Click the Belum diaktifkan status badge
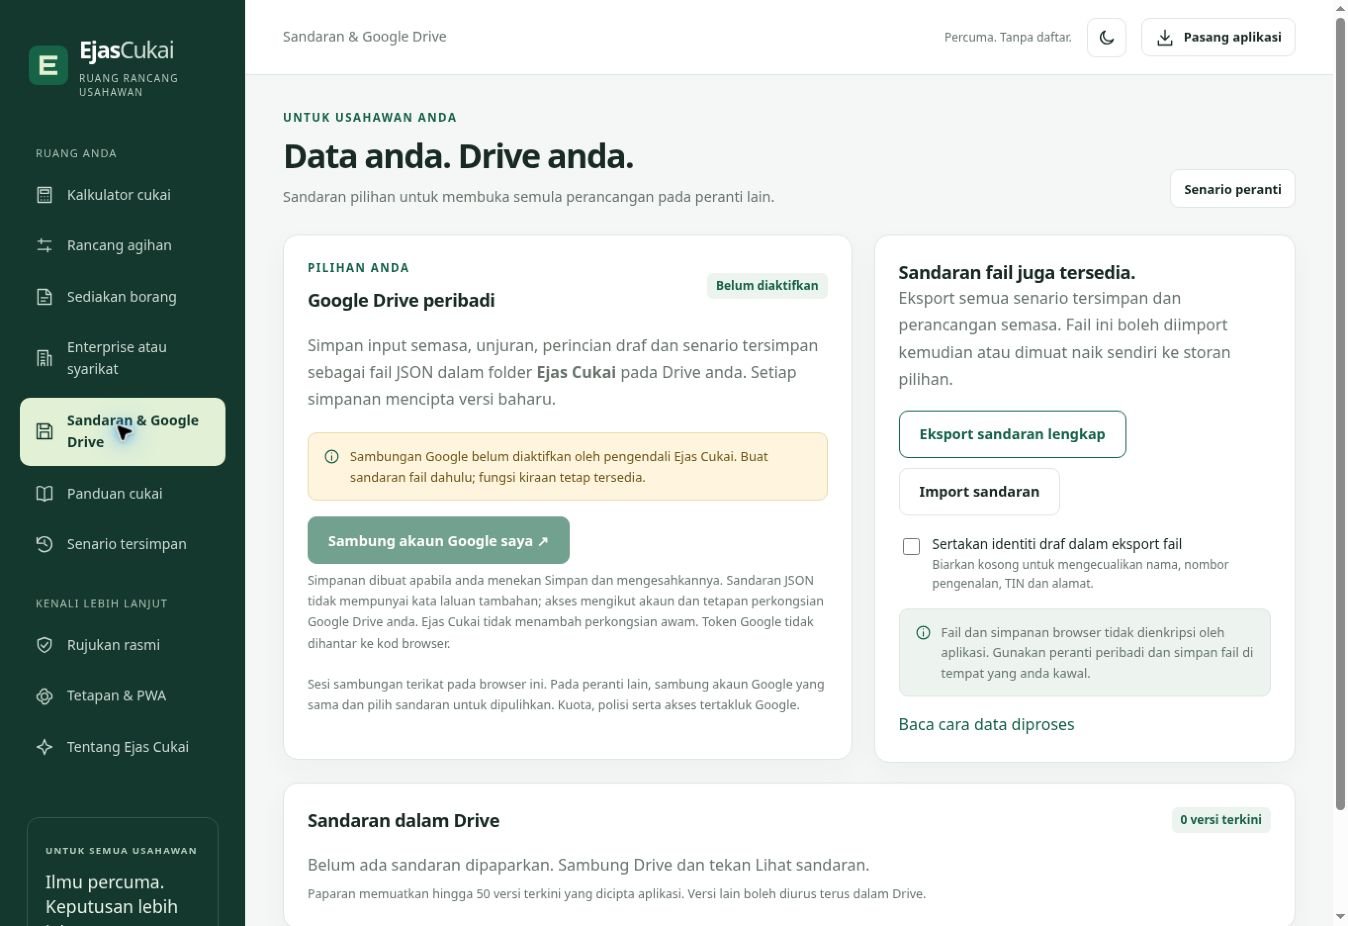This screenshot has width=1348, height=926. coord(767,286)
